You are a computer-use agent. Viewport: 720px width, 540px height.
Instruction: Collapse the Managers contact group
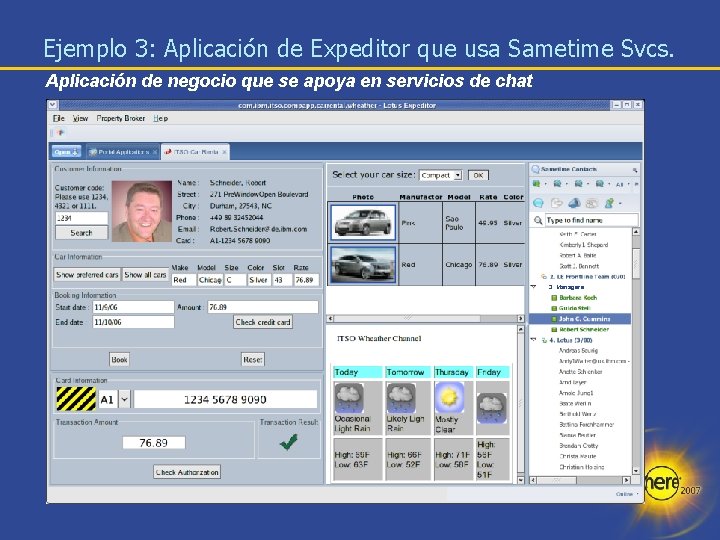534,287
